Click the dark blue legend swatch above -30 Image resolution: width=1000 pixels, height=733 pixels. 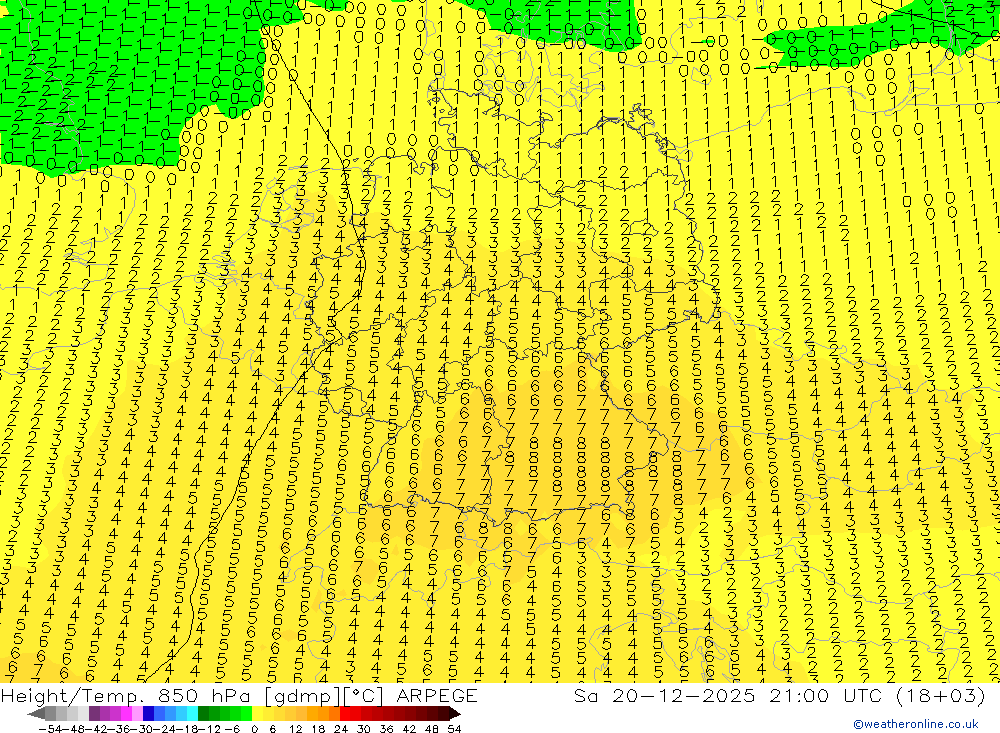(148, 713)
